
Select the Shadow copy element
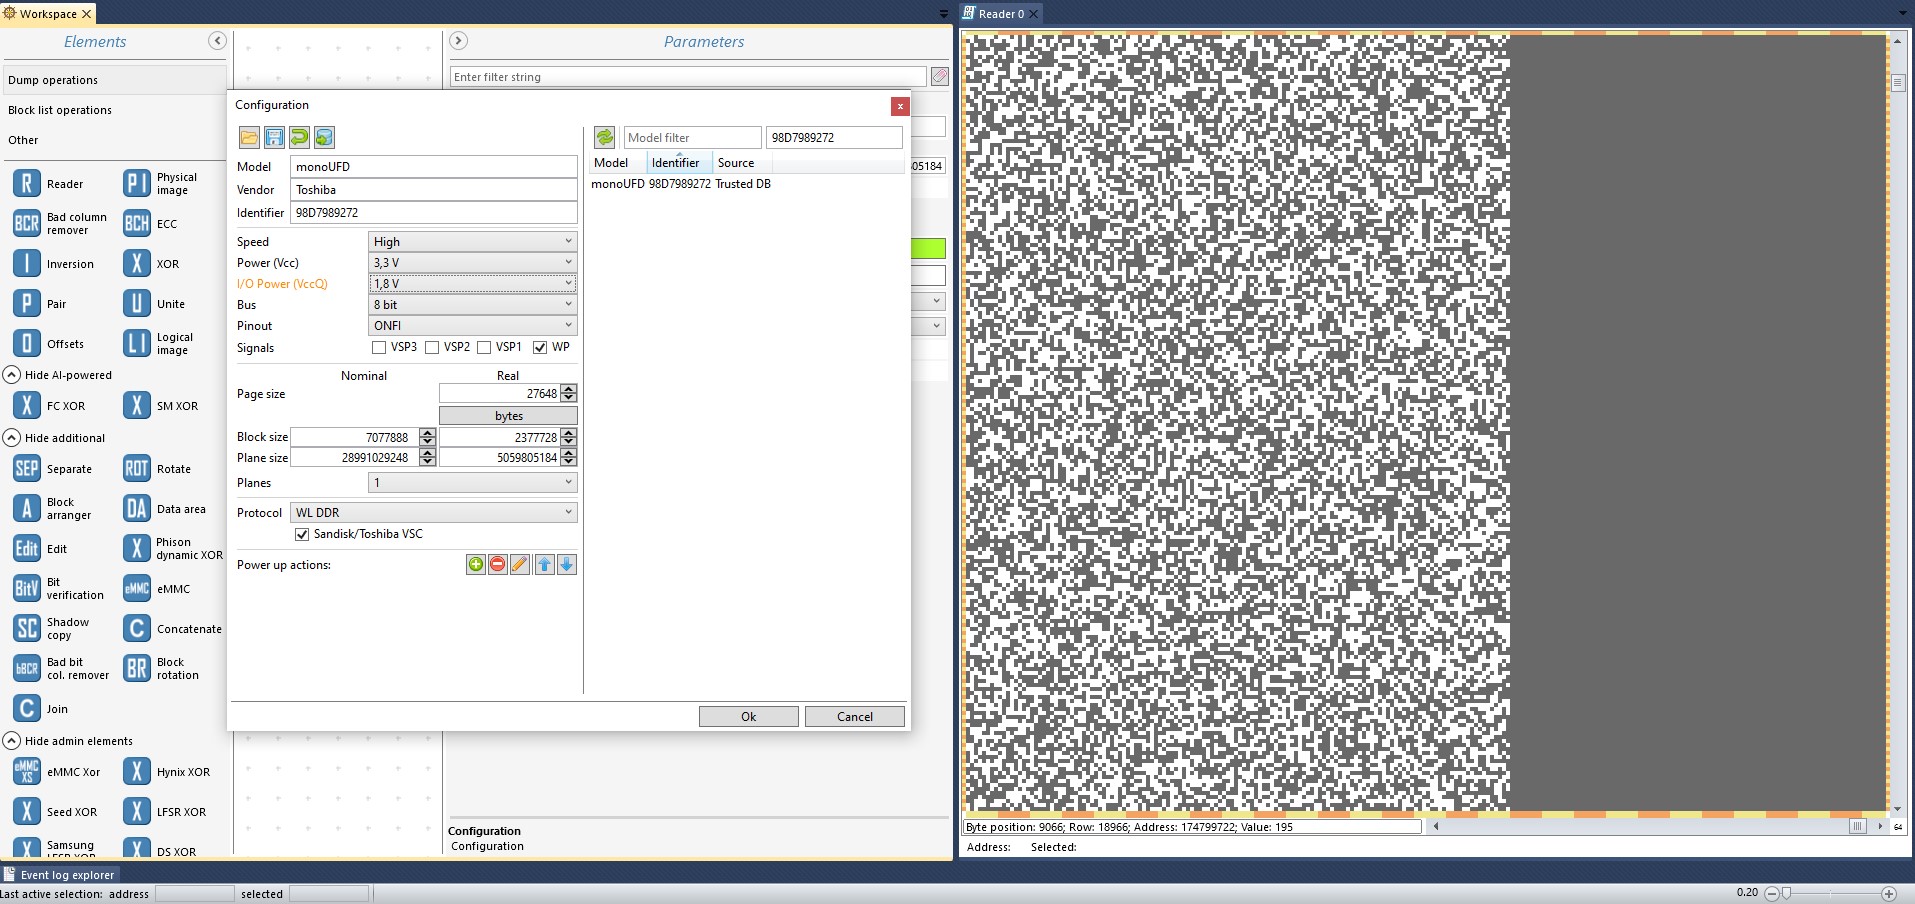(x=52, y=629)
